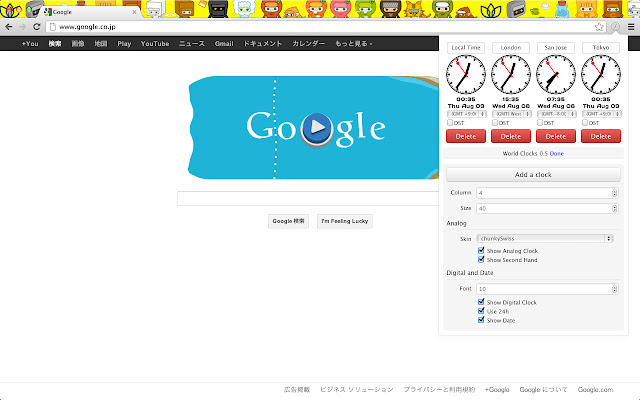640x400 pixels.
Task: Open ニュース in Google bar
Action: pos(192,44)
